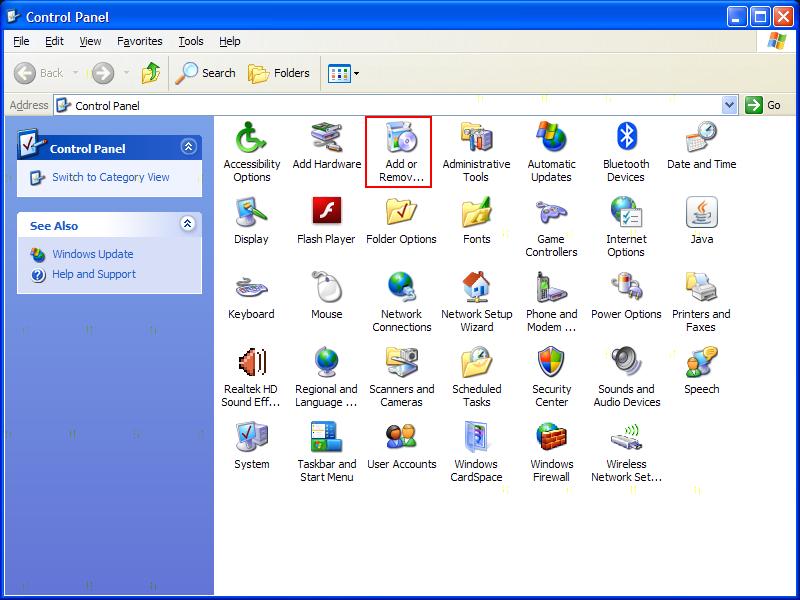
Task: Close the Control Panel window
Action: pos(783,17)
